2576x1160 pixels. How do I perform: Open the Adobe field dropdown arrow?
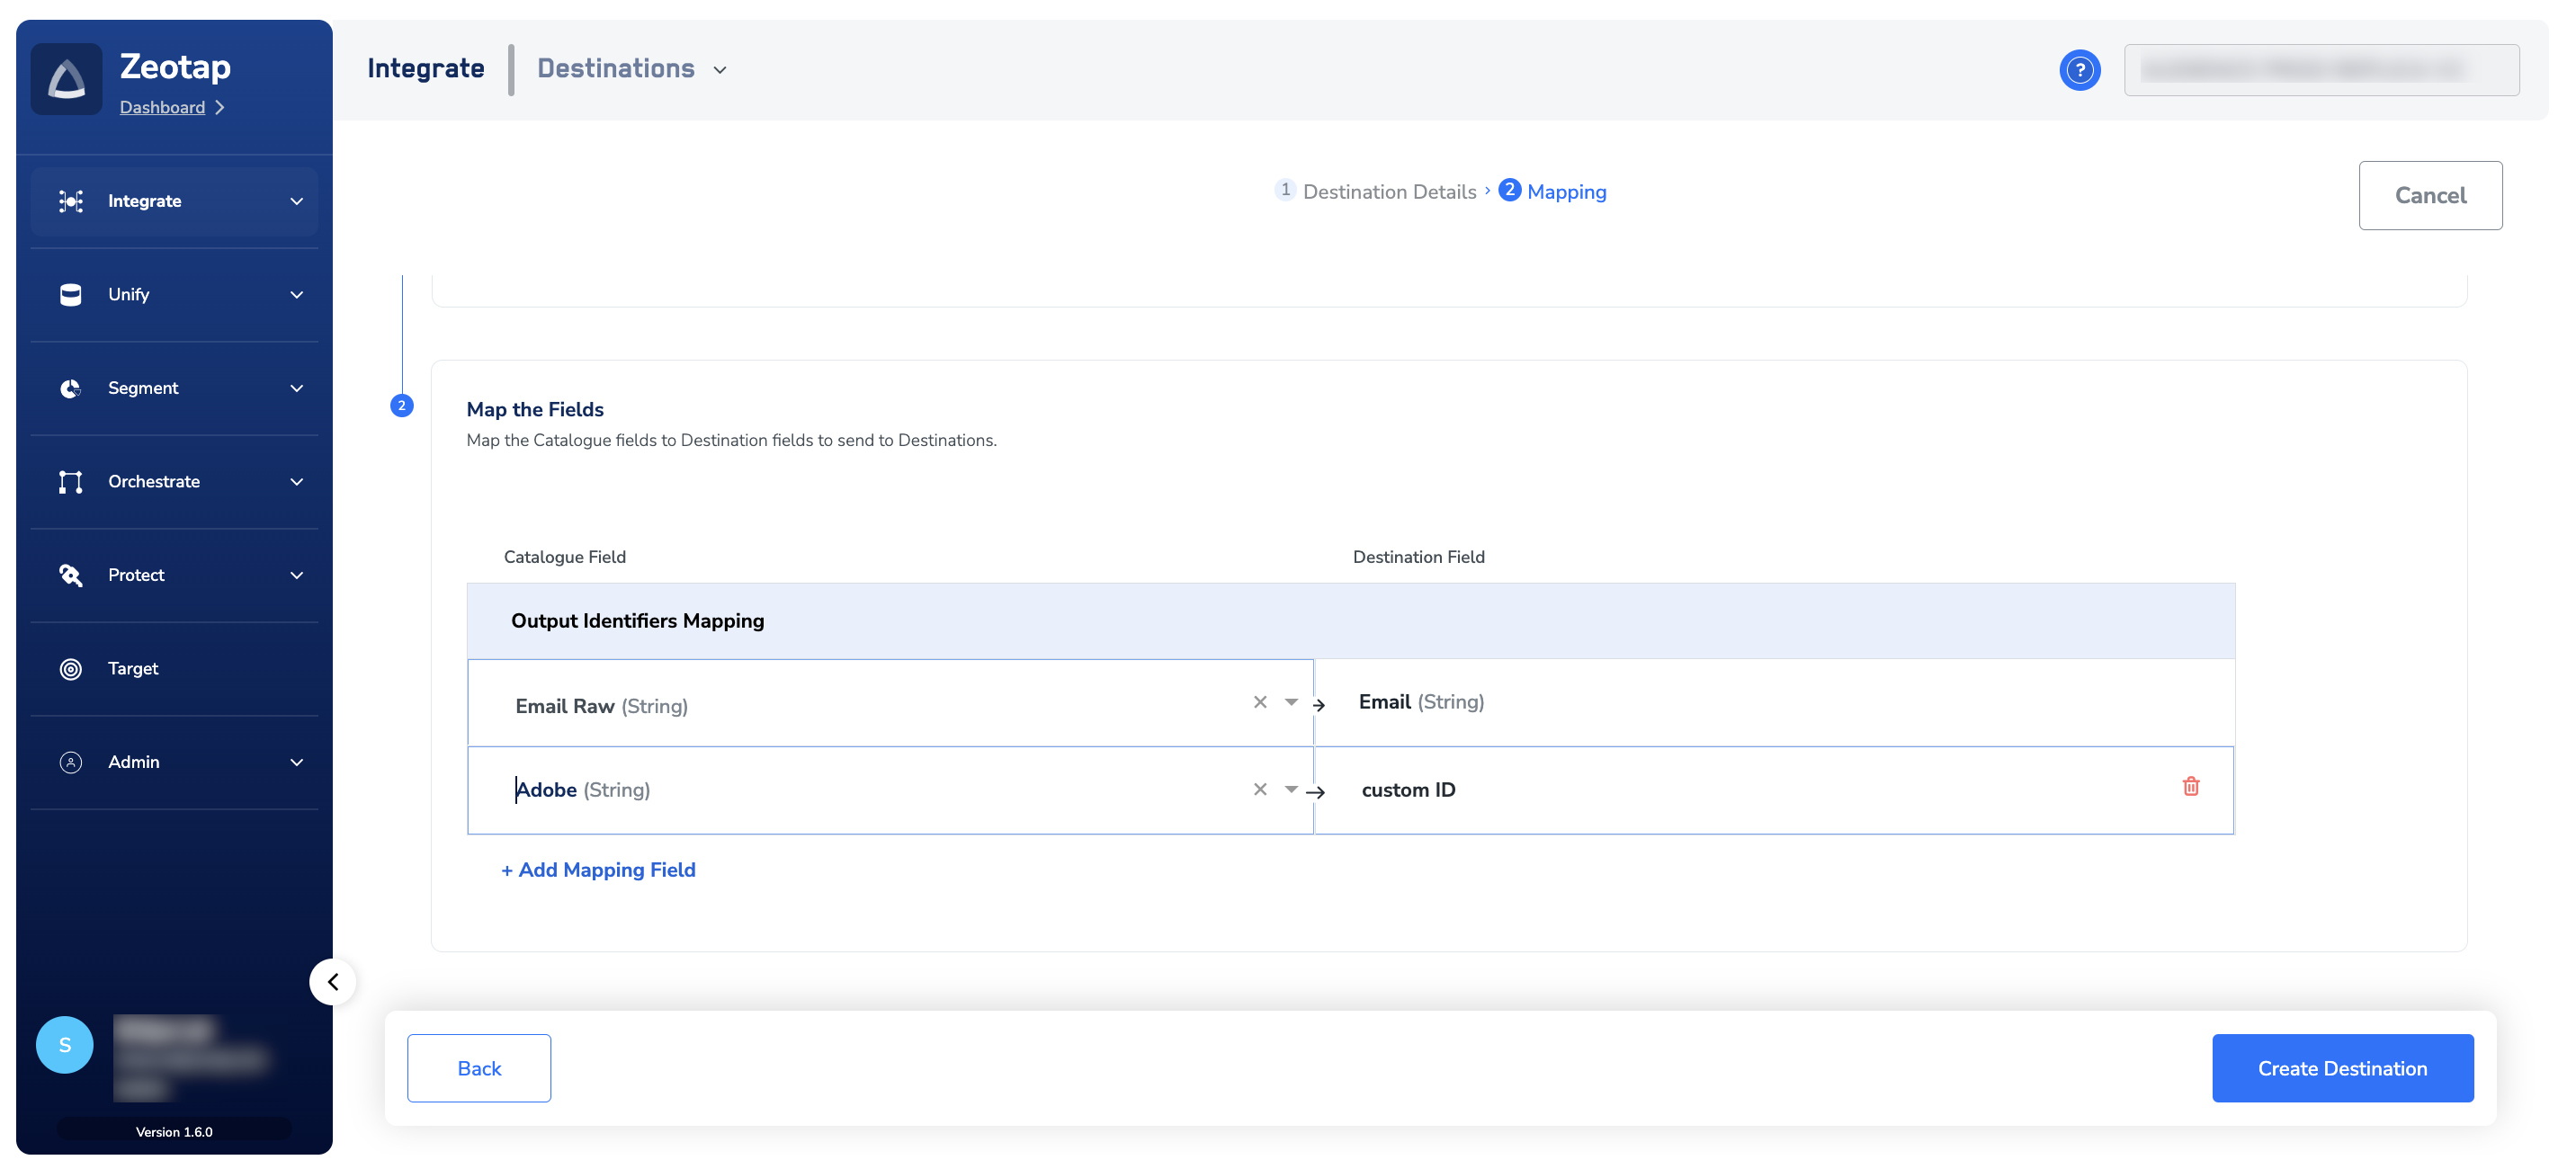tap(1290, 789)
